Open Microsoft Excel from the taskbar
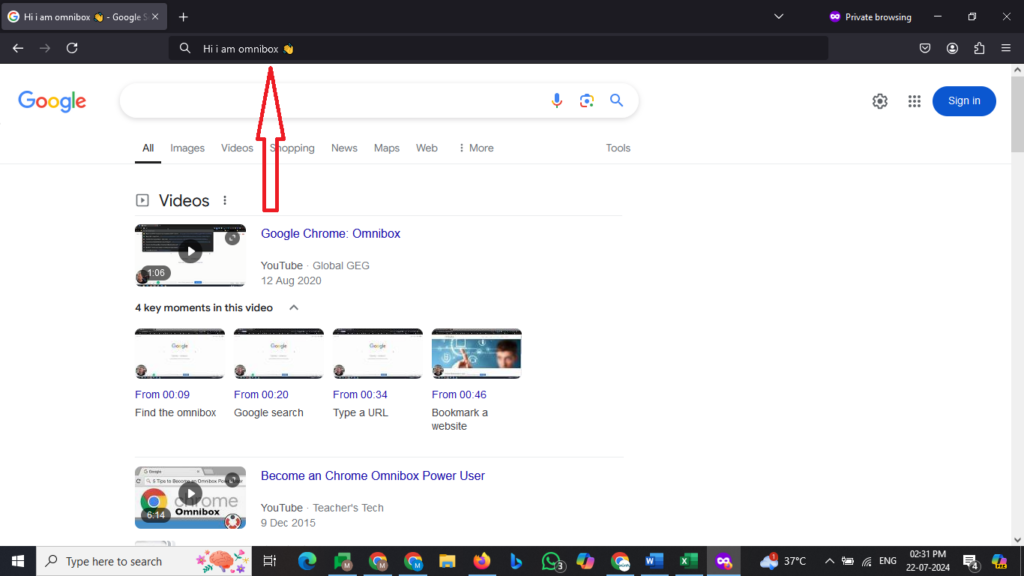The height and width of the screenshot is (576, 1024). click(688, 561)
